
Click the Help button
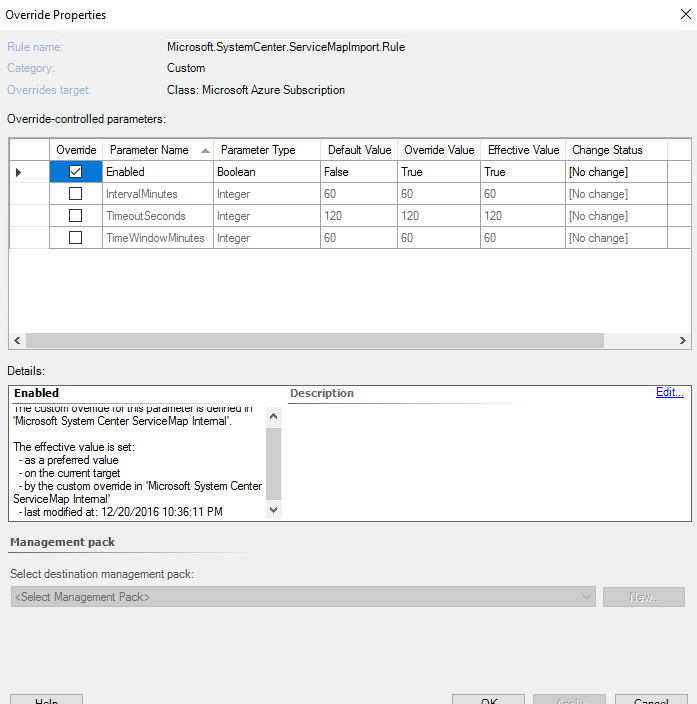(x=46, y=700)
